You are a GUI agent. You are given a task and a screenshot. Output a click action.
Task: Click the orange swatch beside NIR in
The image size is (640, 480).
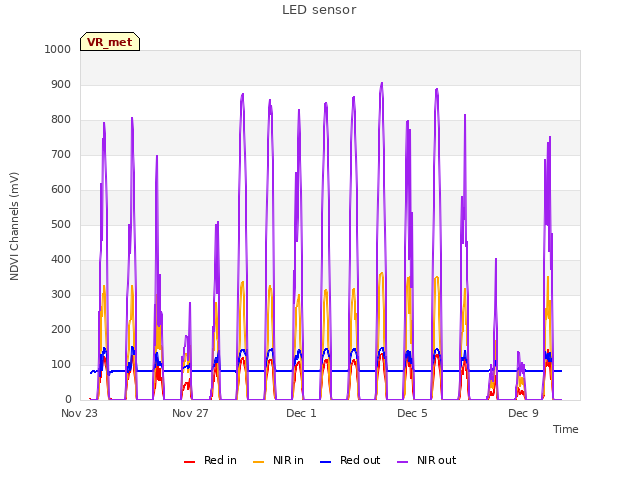(x=258, y=462)
